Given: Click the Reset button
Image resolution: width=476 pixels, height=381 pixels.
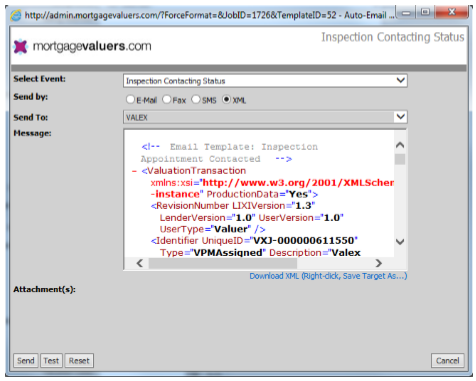Looking at the screenshot, I should click(79, 361).
